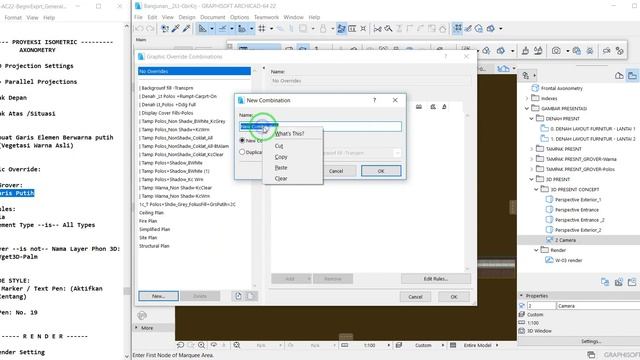This screenshot has height=360, width=640.
Task: Collapse the Render folder
Action: click(x=536, y=250)
